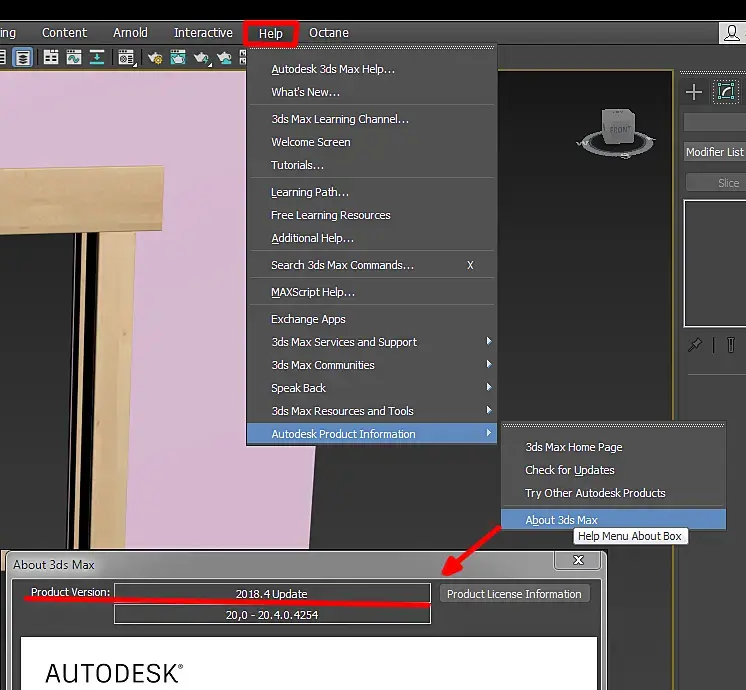Open the Curve Editor from toolbar
746x690 pixels.
(x=74, y=58)
